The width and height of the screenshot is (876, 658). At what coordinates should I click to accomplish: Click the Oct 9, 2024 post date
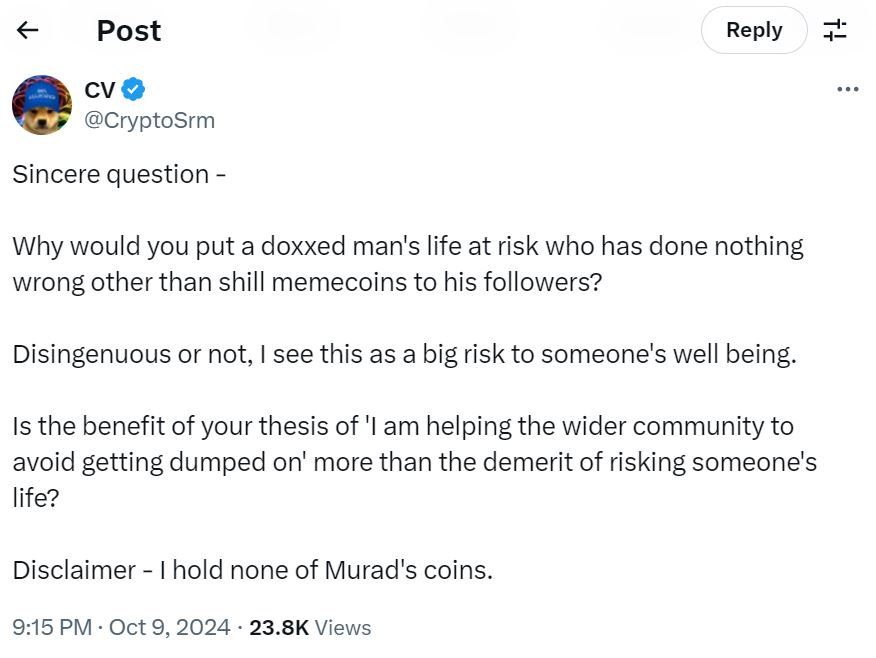click(x=170, y=628)
